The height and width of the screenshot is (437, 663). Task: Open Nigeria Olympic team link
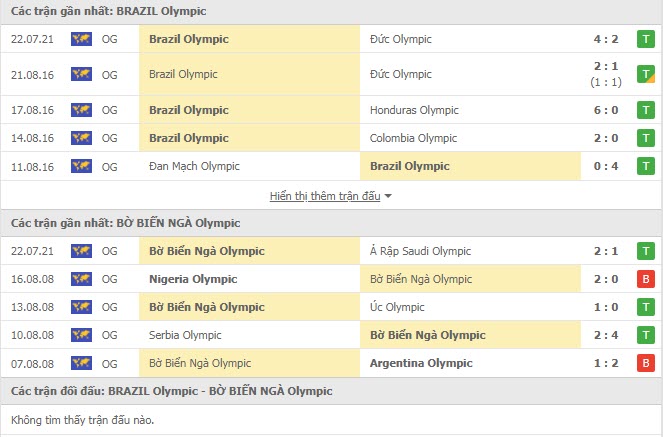pyautogui.click(x=192, y=279)
